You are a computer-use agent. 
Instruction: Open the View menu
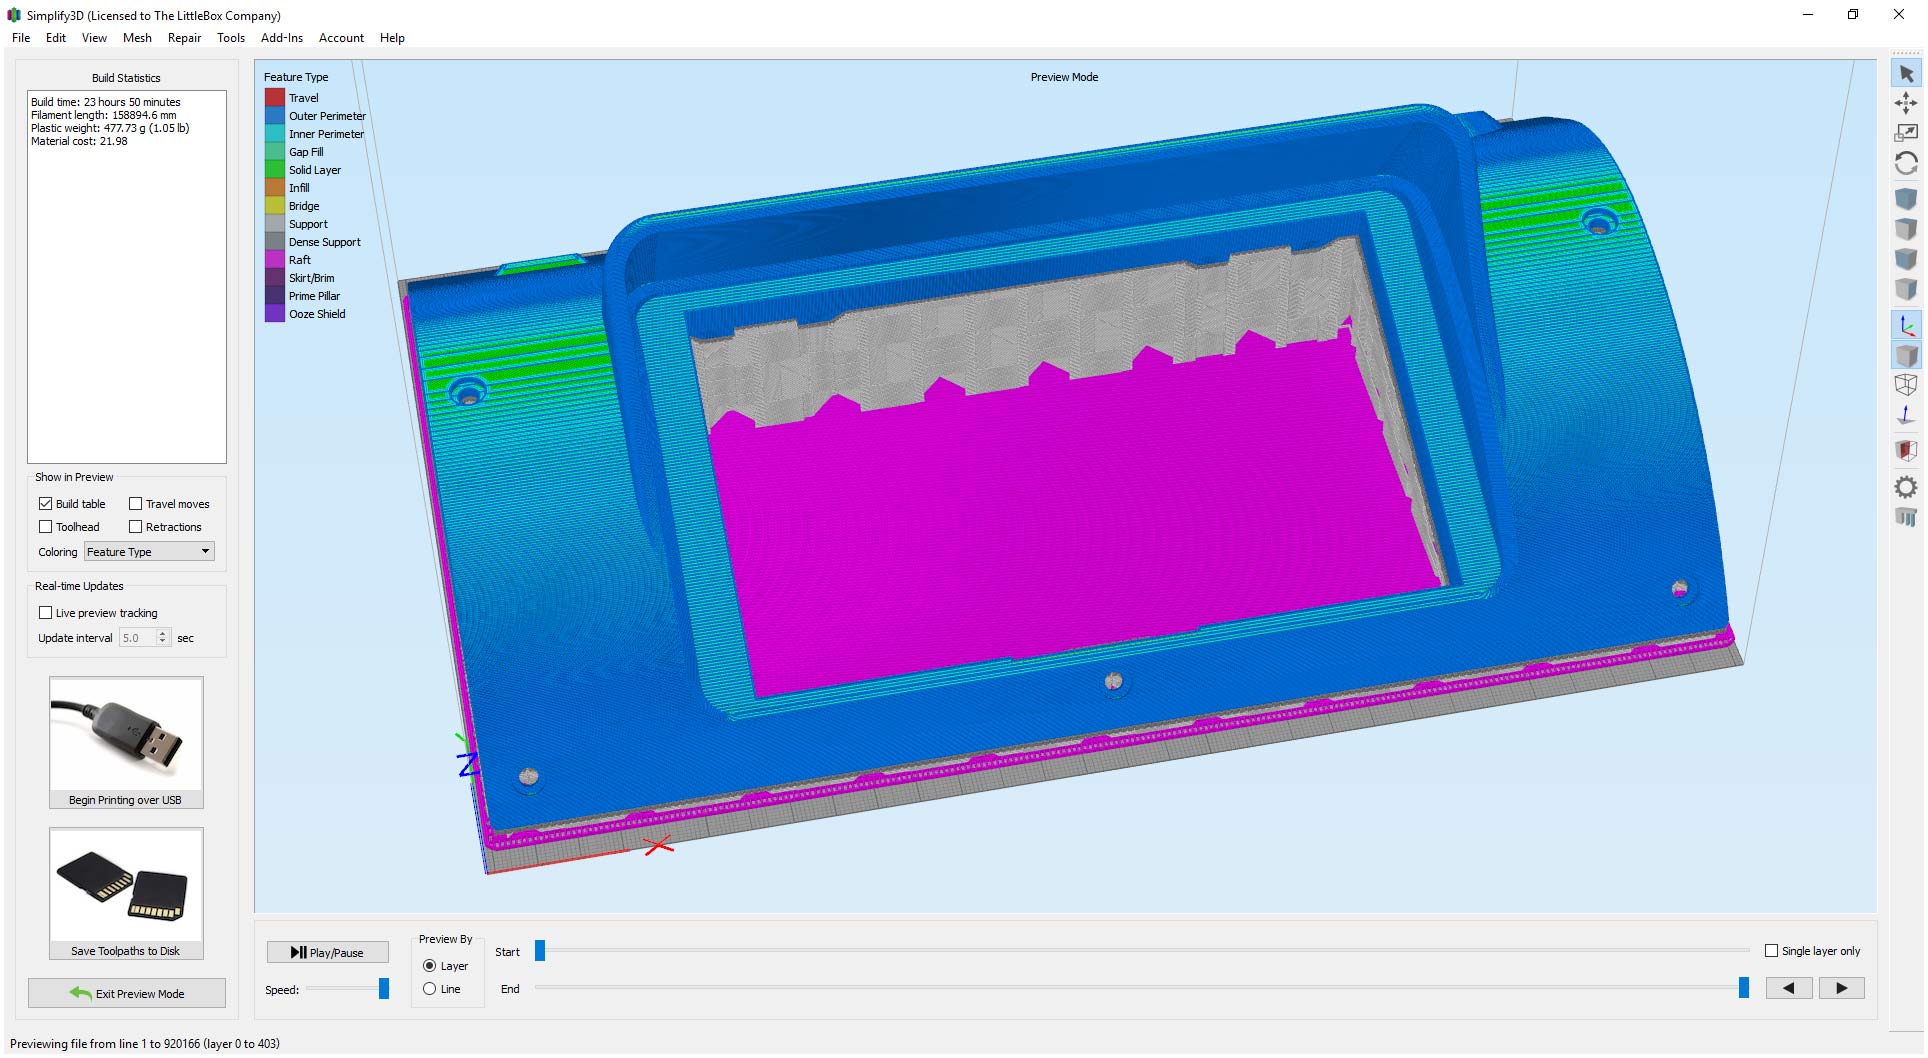click(94, 38)
